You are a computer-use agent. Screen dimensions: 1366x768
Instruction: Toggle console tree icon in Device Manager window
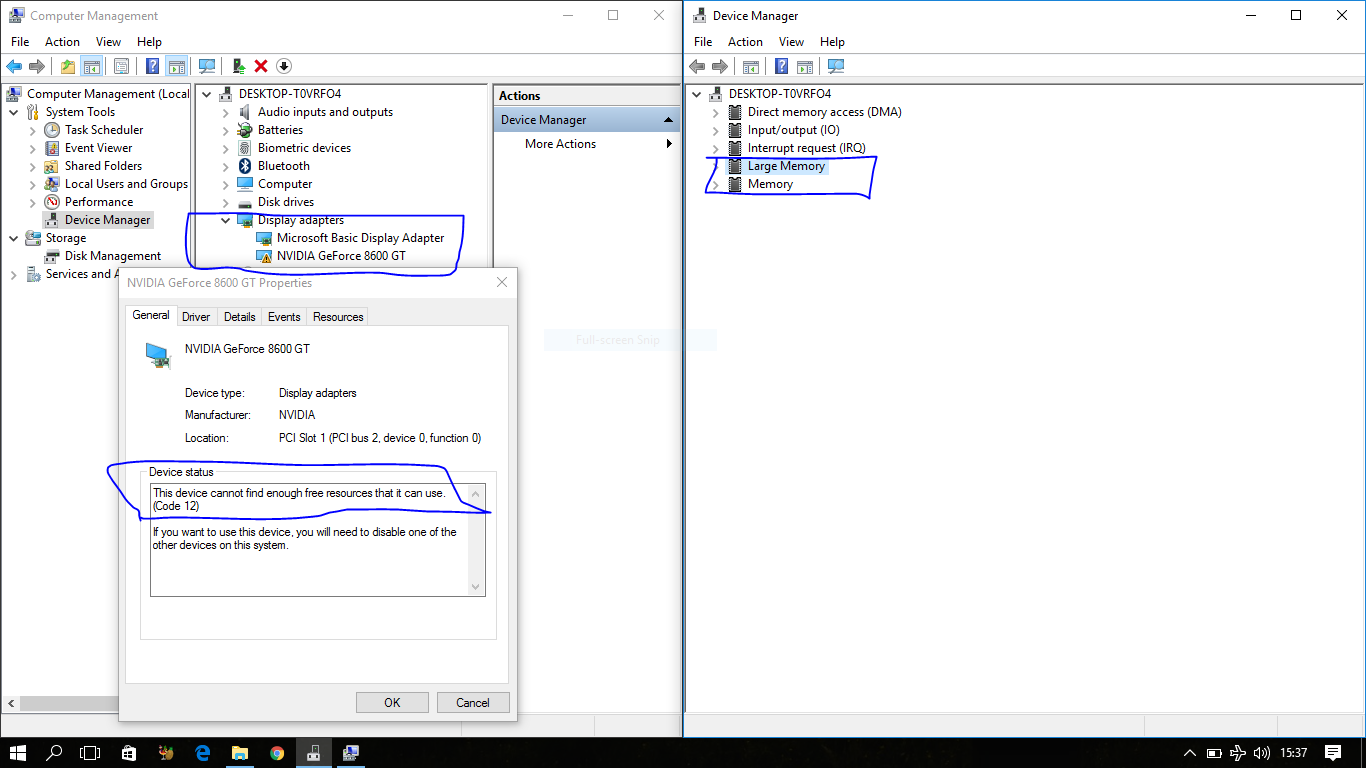pos(751,66)
